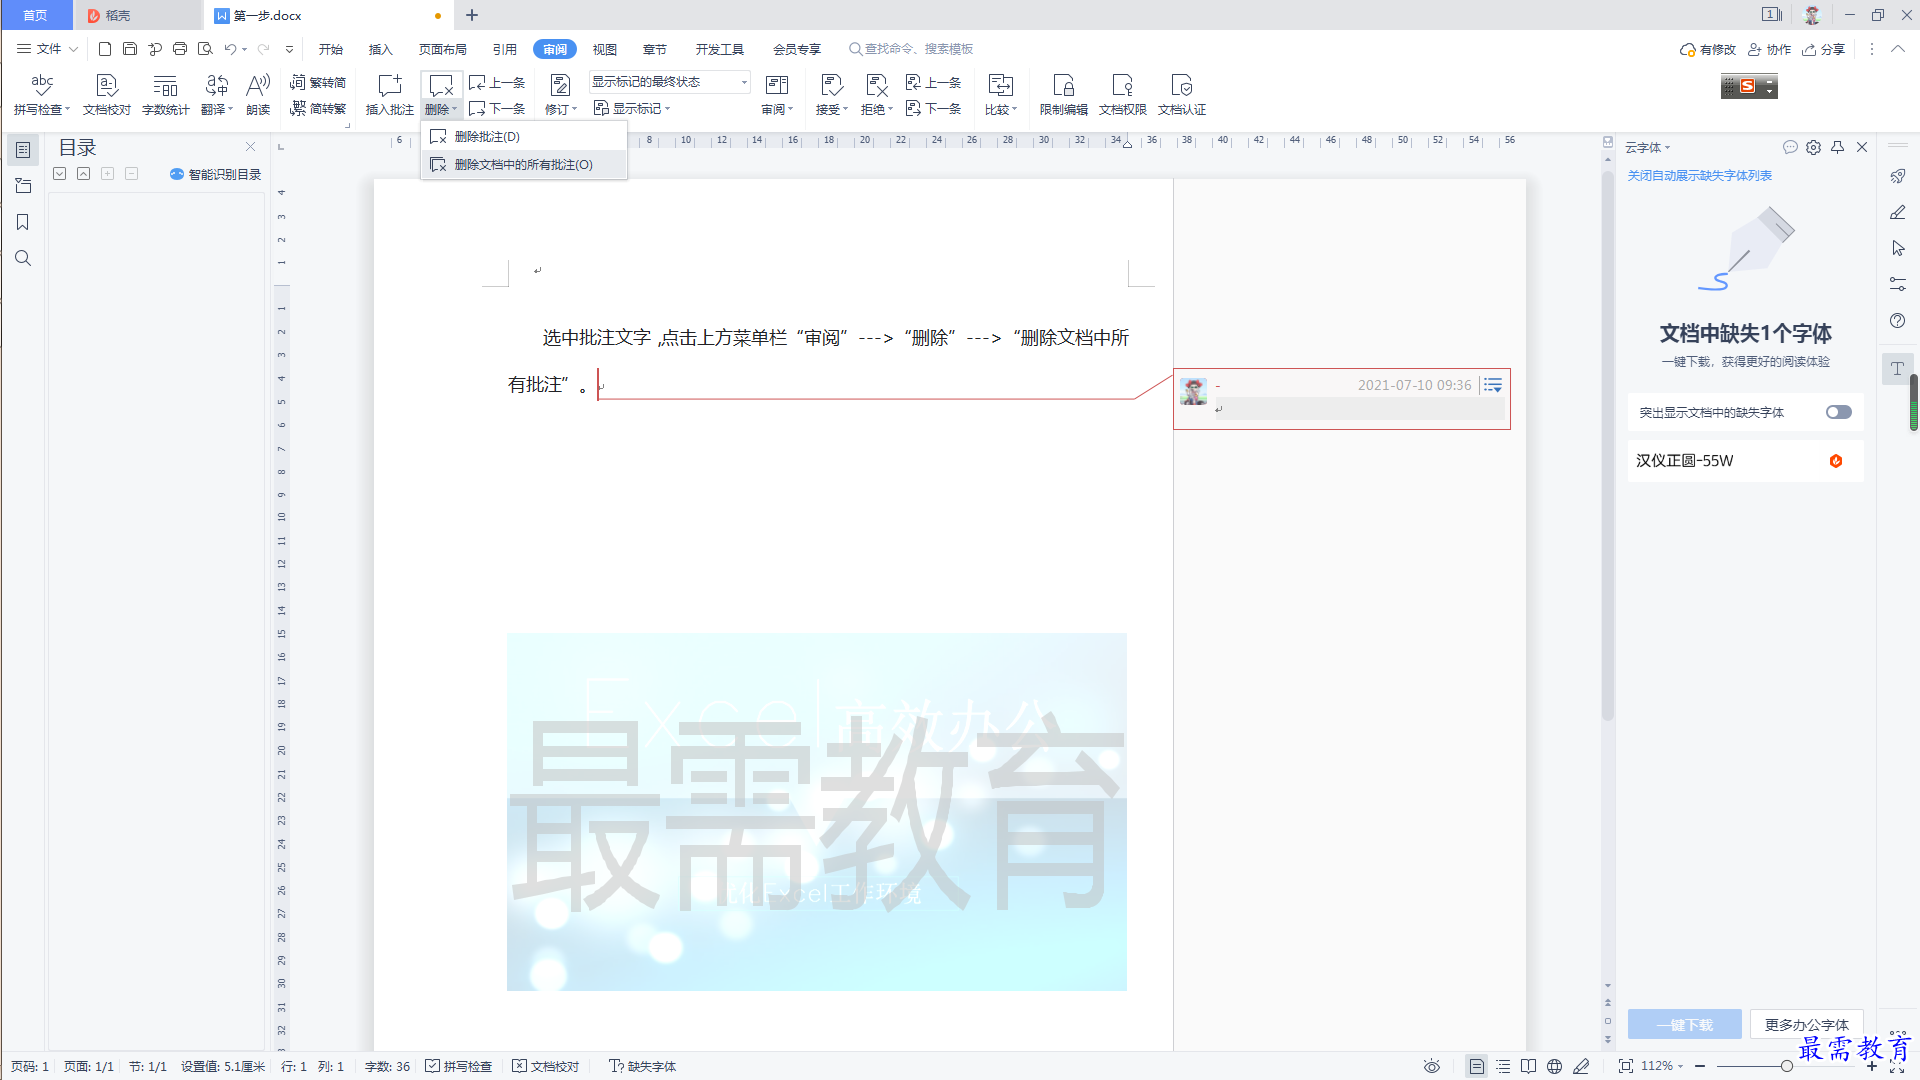Screen dimensions: 1920x1080
Task: Open document proofreading (文档校对) tool
Action: coord(107,94)
